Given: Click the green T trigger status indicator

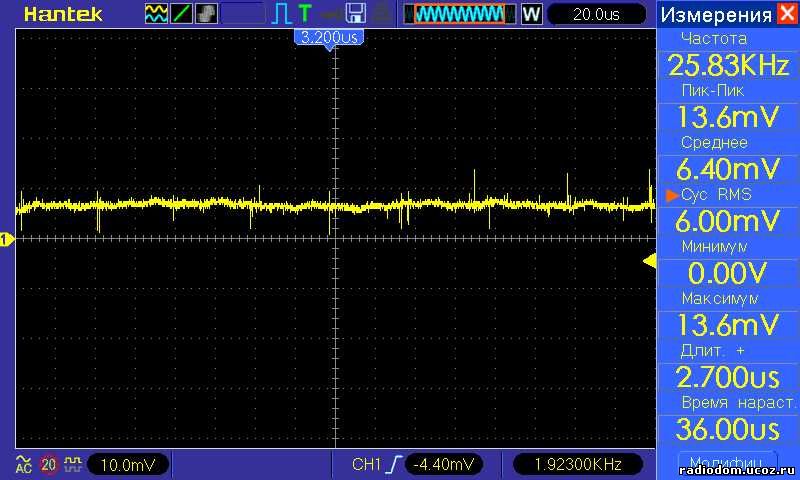Looking at the screenshot, I should tap(305, 14).
